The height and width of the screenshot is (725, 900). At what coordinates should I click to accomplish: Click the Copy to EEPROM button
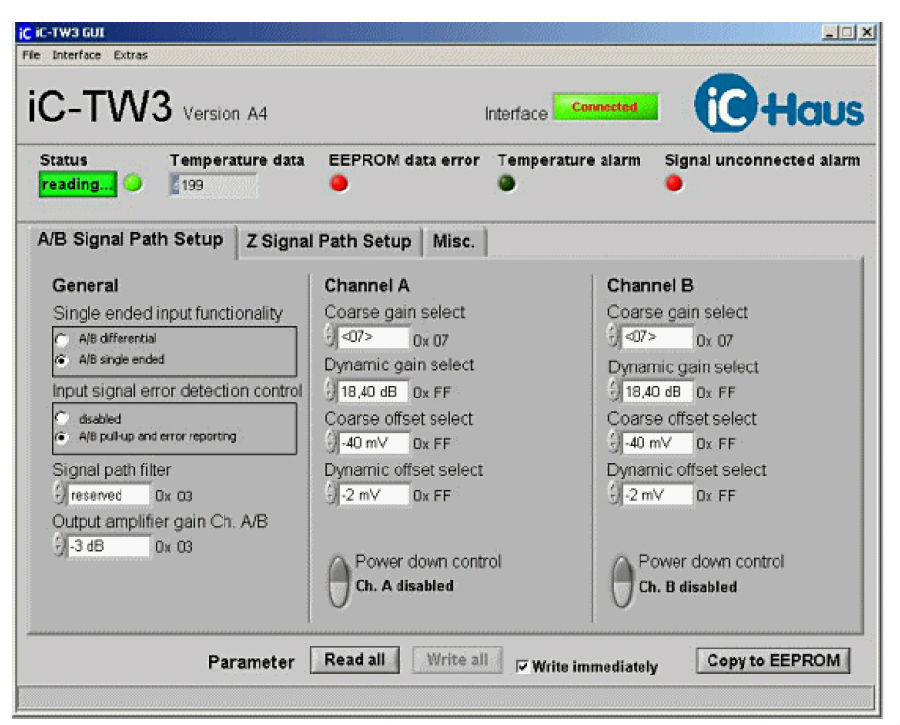point(773,661)
